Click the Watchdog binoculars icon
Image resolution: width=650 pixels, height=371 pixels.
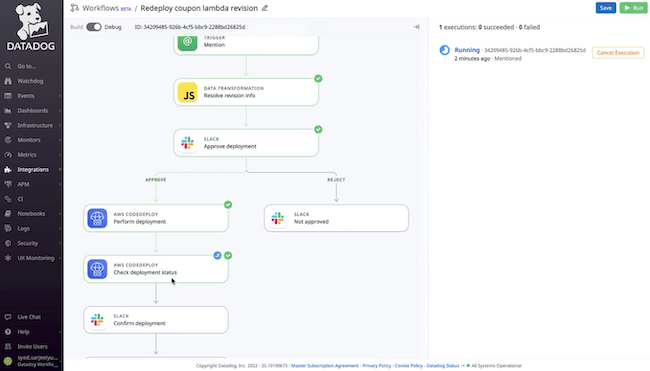8,81
